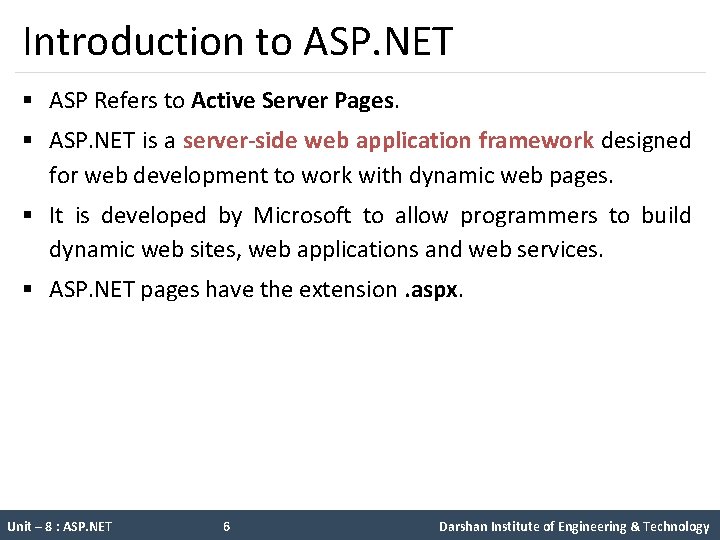The image size is (720, 540).
Task: Click "ASP.NET pages have the extension" text
Action: [223, 290]
